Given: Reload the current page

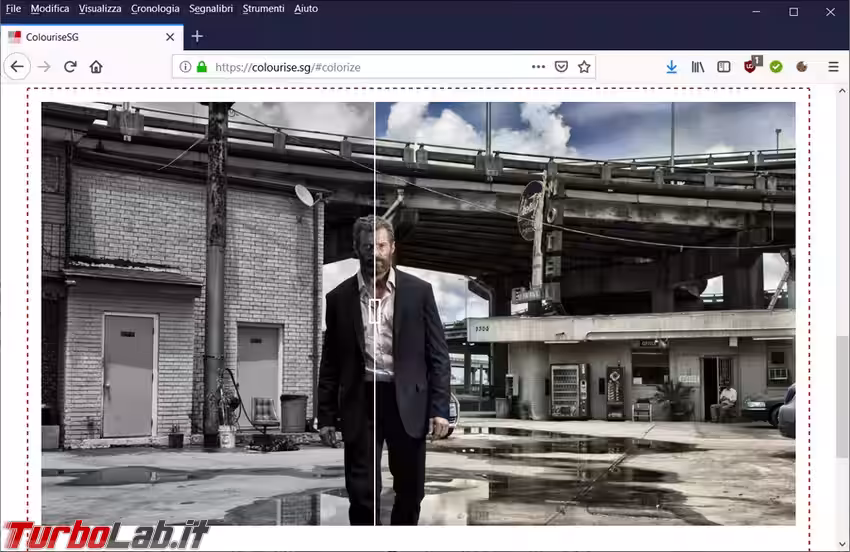Looking at the screenshot, I should click(70, 67).
